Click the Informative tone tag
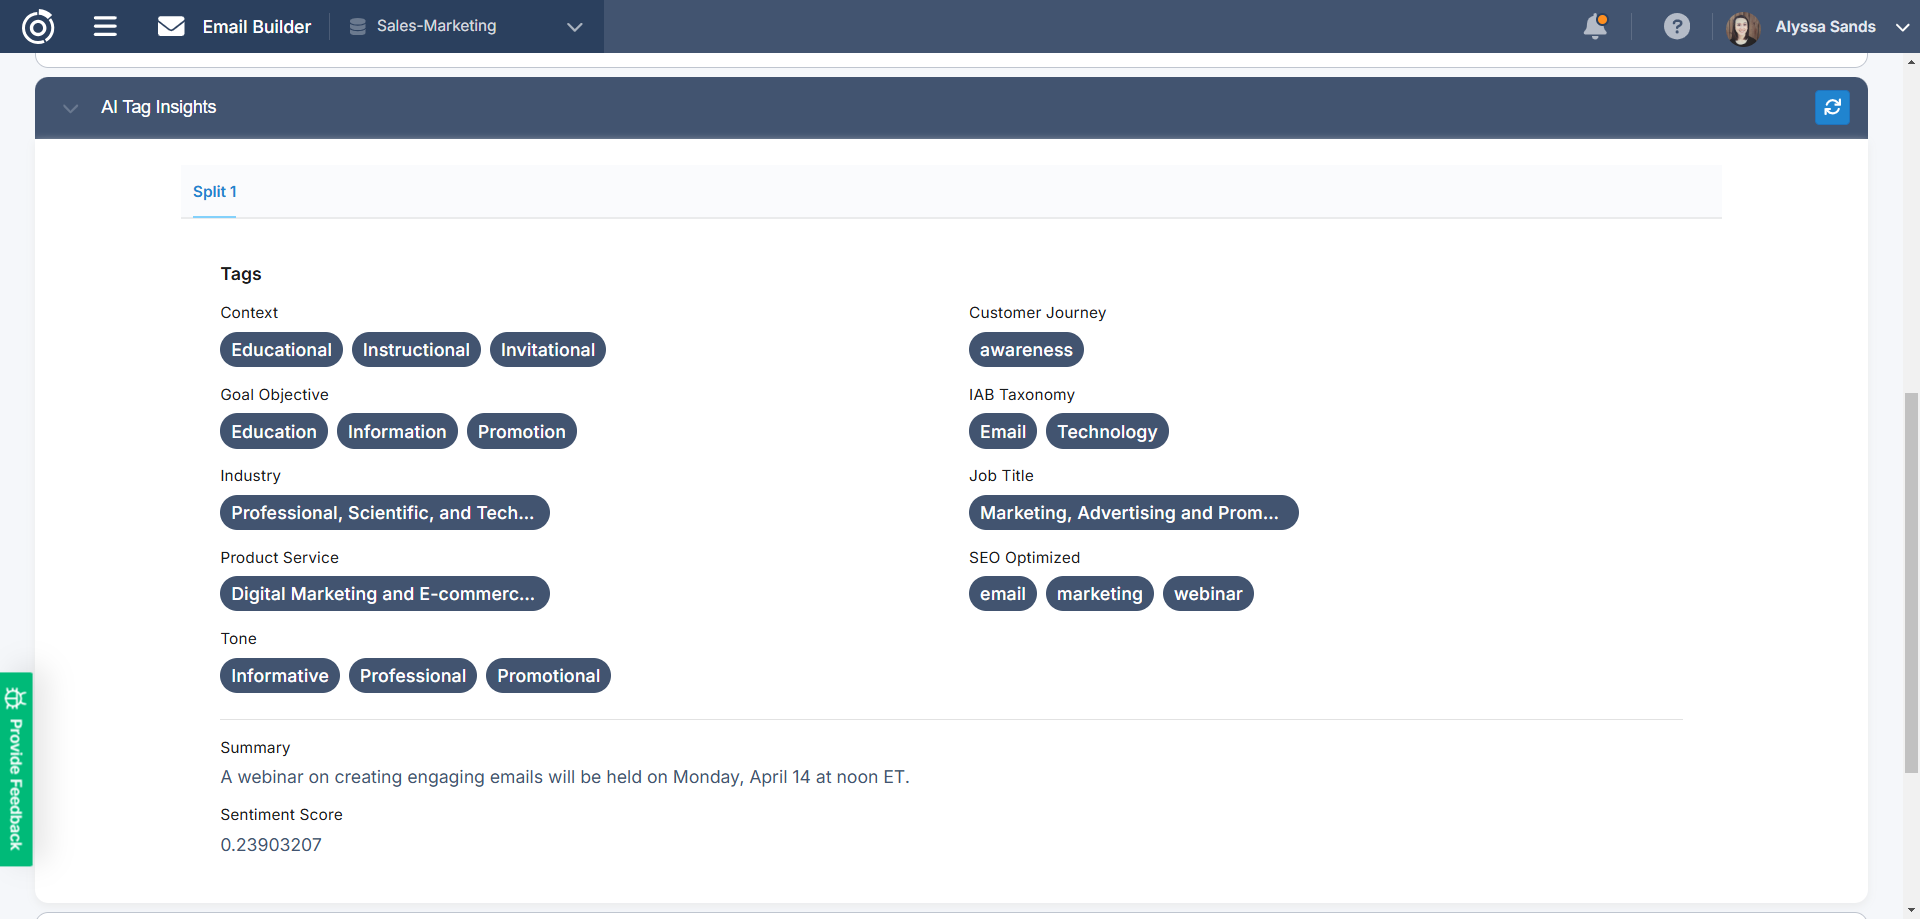Screen dimensions: 1920x919 coord(279,675)
